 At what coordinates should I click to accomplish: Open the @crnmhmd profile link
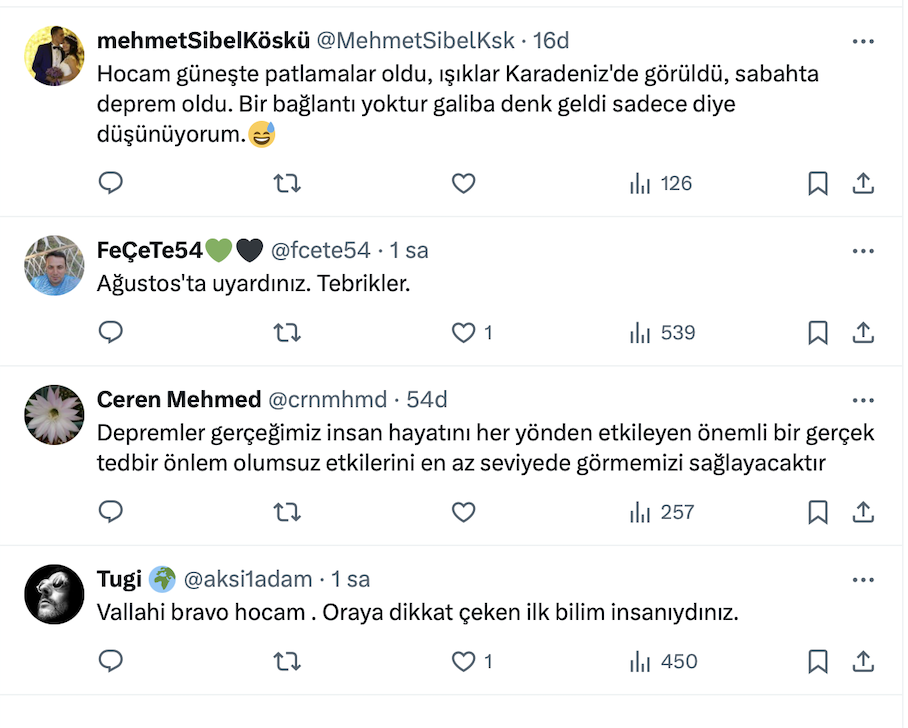[328, 400]
